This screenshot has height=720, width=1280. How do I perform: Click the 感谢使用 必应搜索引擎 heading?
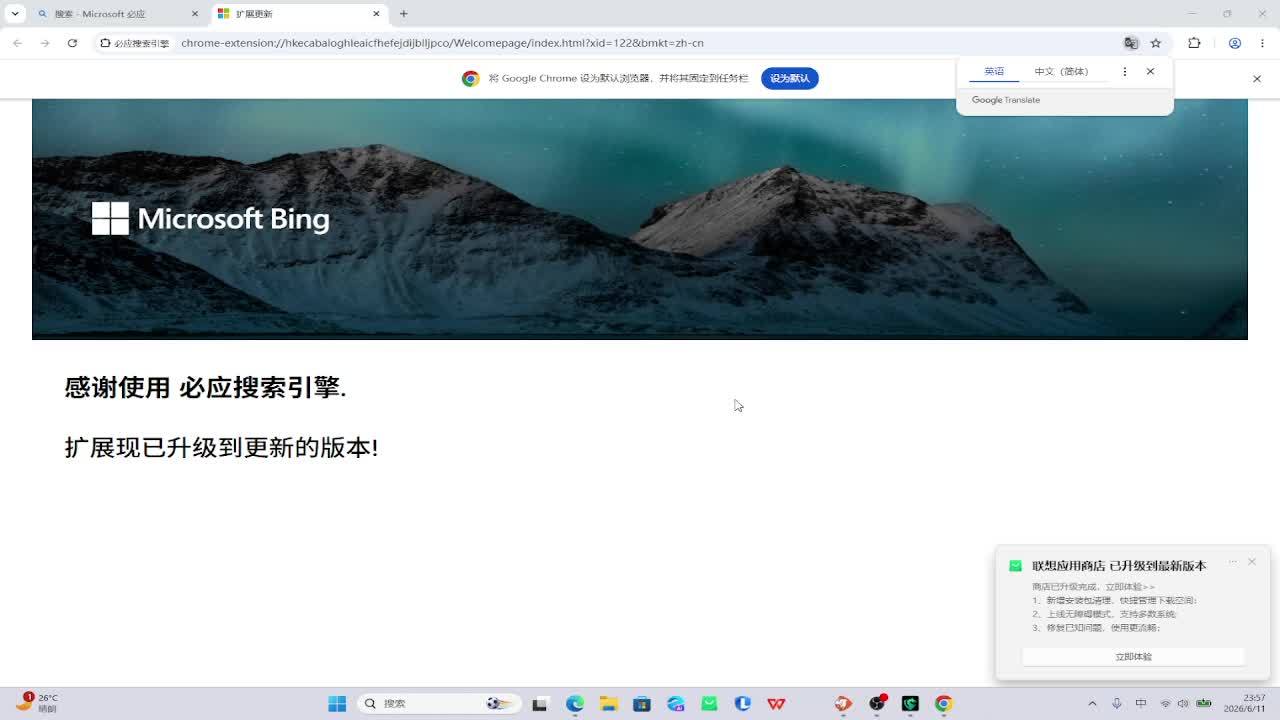205,387
